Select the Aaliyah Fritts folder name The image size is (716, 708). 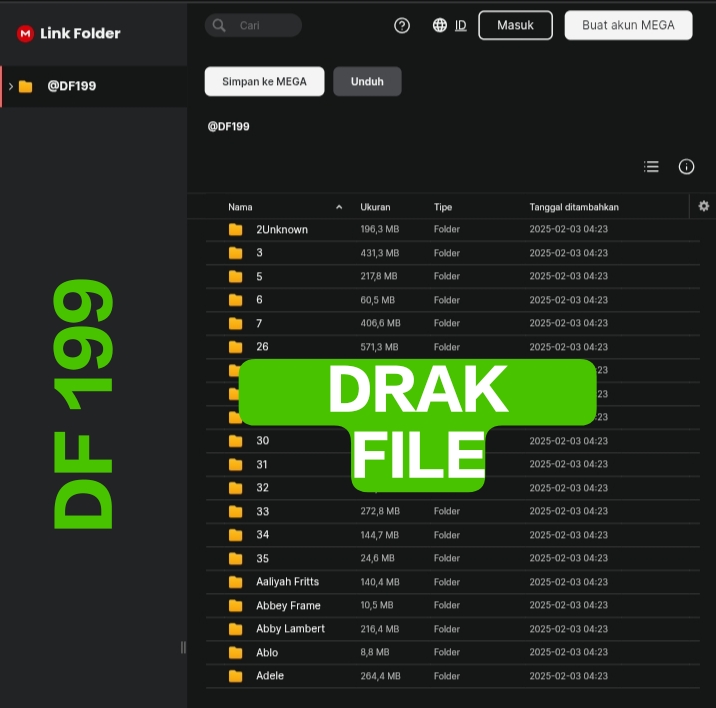click(x=287, y=581)
